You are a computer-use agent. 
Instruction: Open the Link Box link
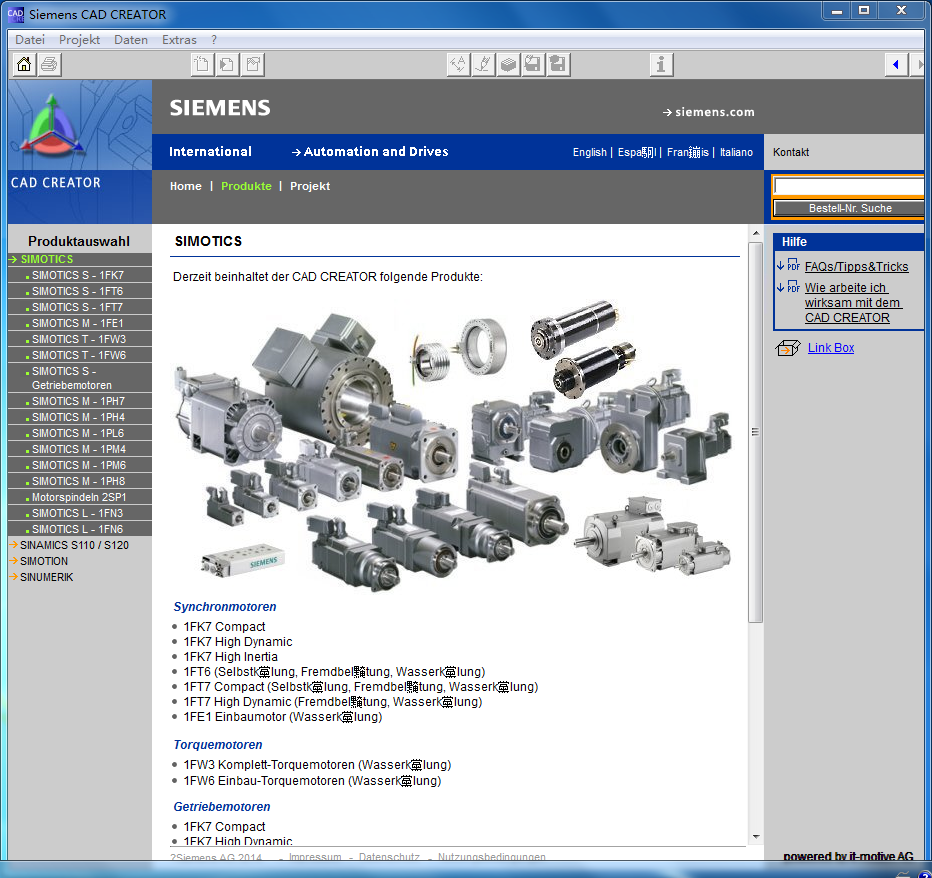[830, 348]
